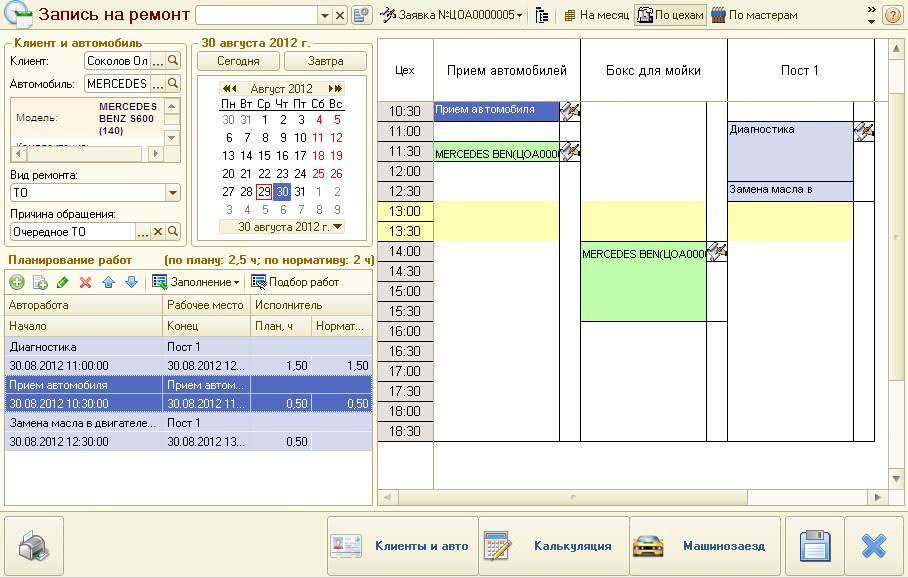Close form using the blue X button
The image size is (908, 578).
[x=874, y=546]
